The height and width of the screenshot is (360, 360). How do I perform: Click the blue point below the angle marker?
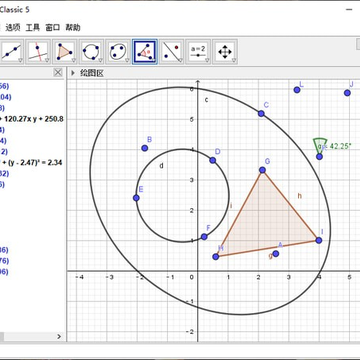319,156
